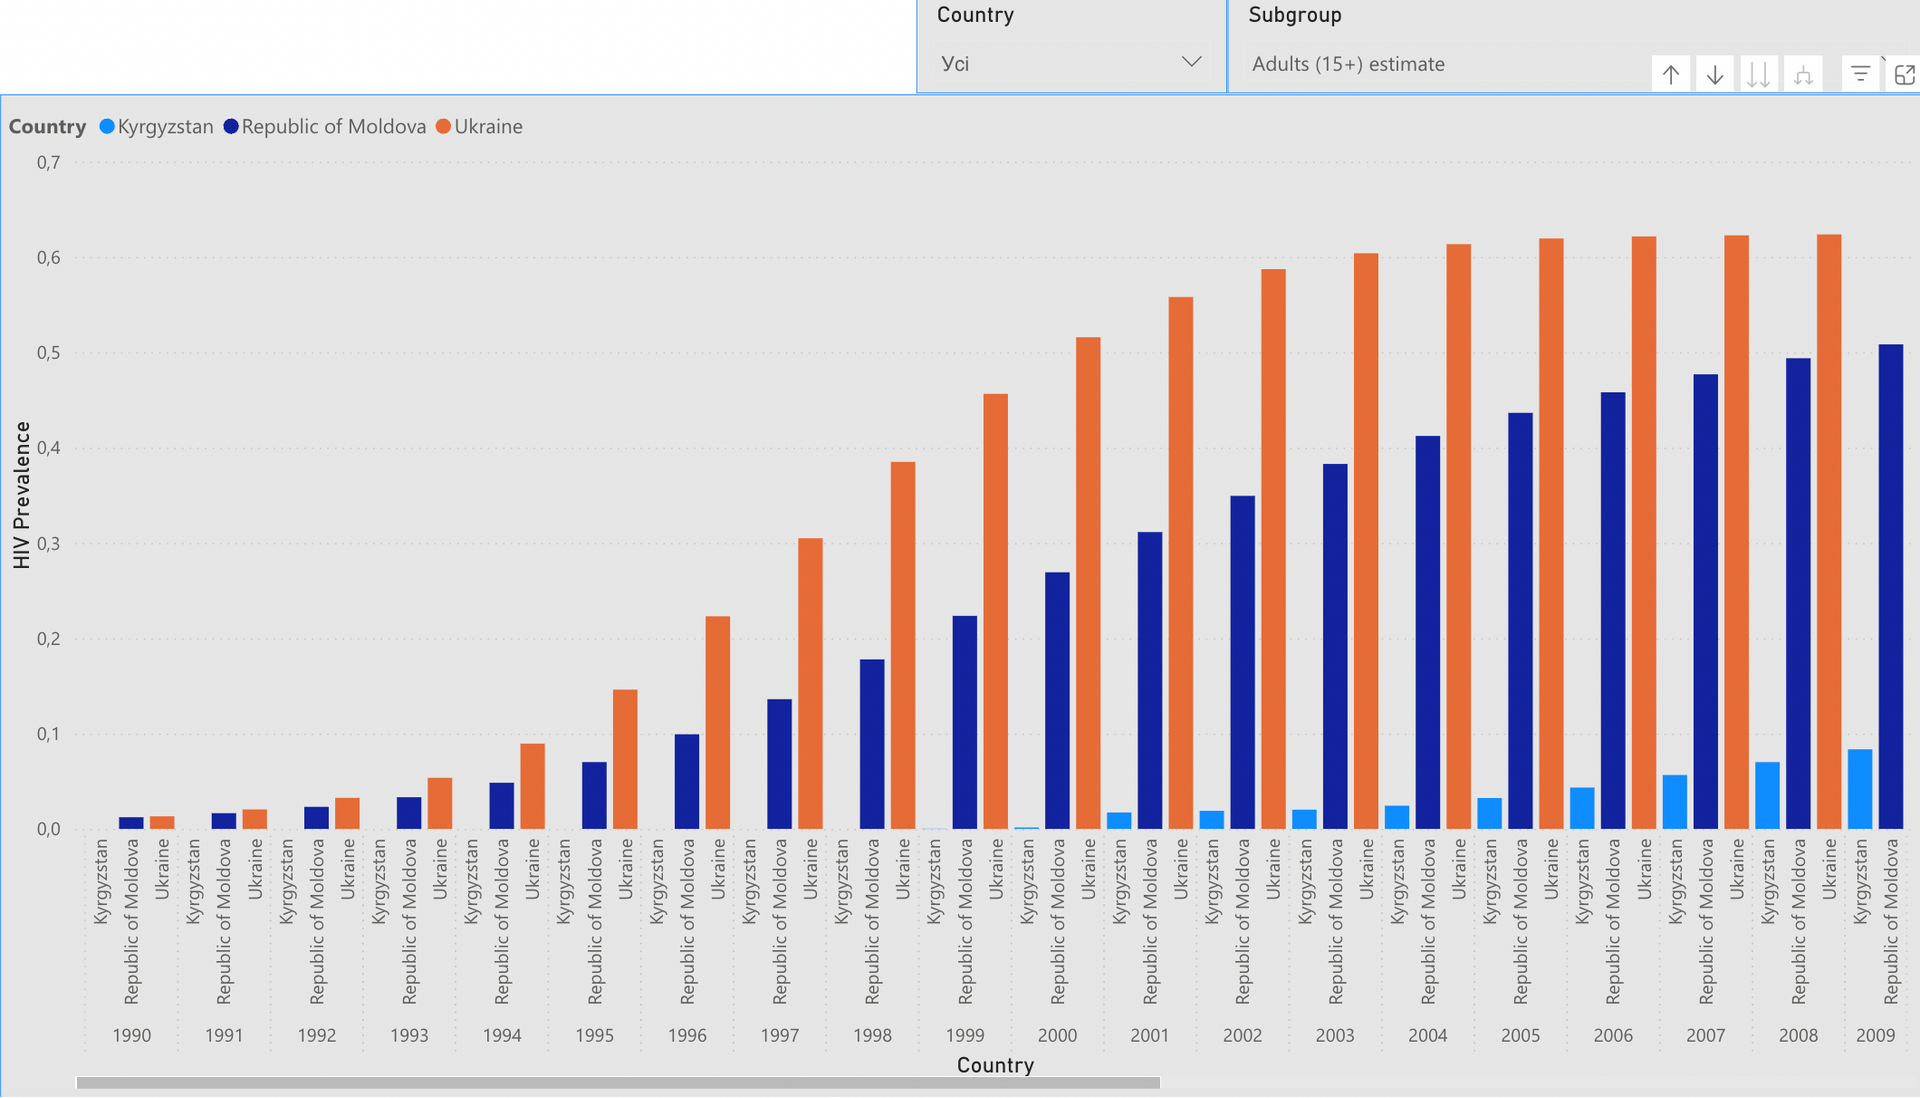
Task: Click the horizontal chart scrollbar
Action: (618, 1083)
